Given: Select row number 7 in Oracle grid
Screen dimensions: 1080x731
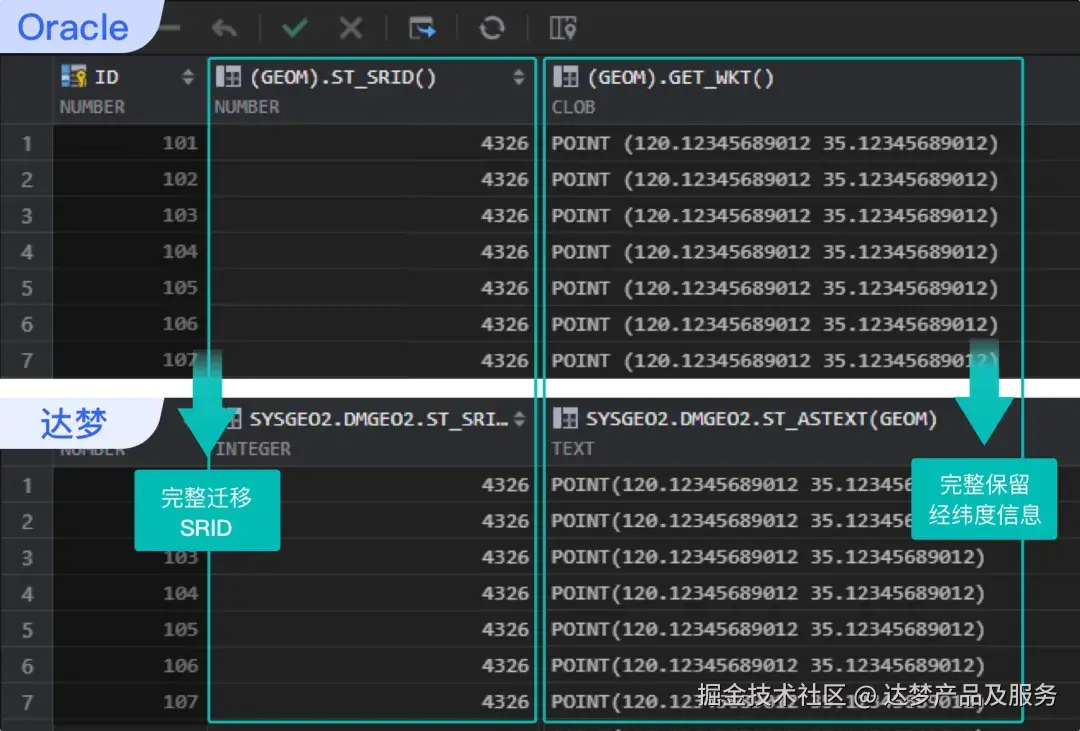Looking at the screenshot, I should 27,360.
